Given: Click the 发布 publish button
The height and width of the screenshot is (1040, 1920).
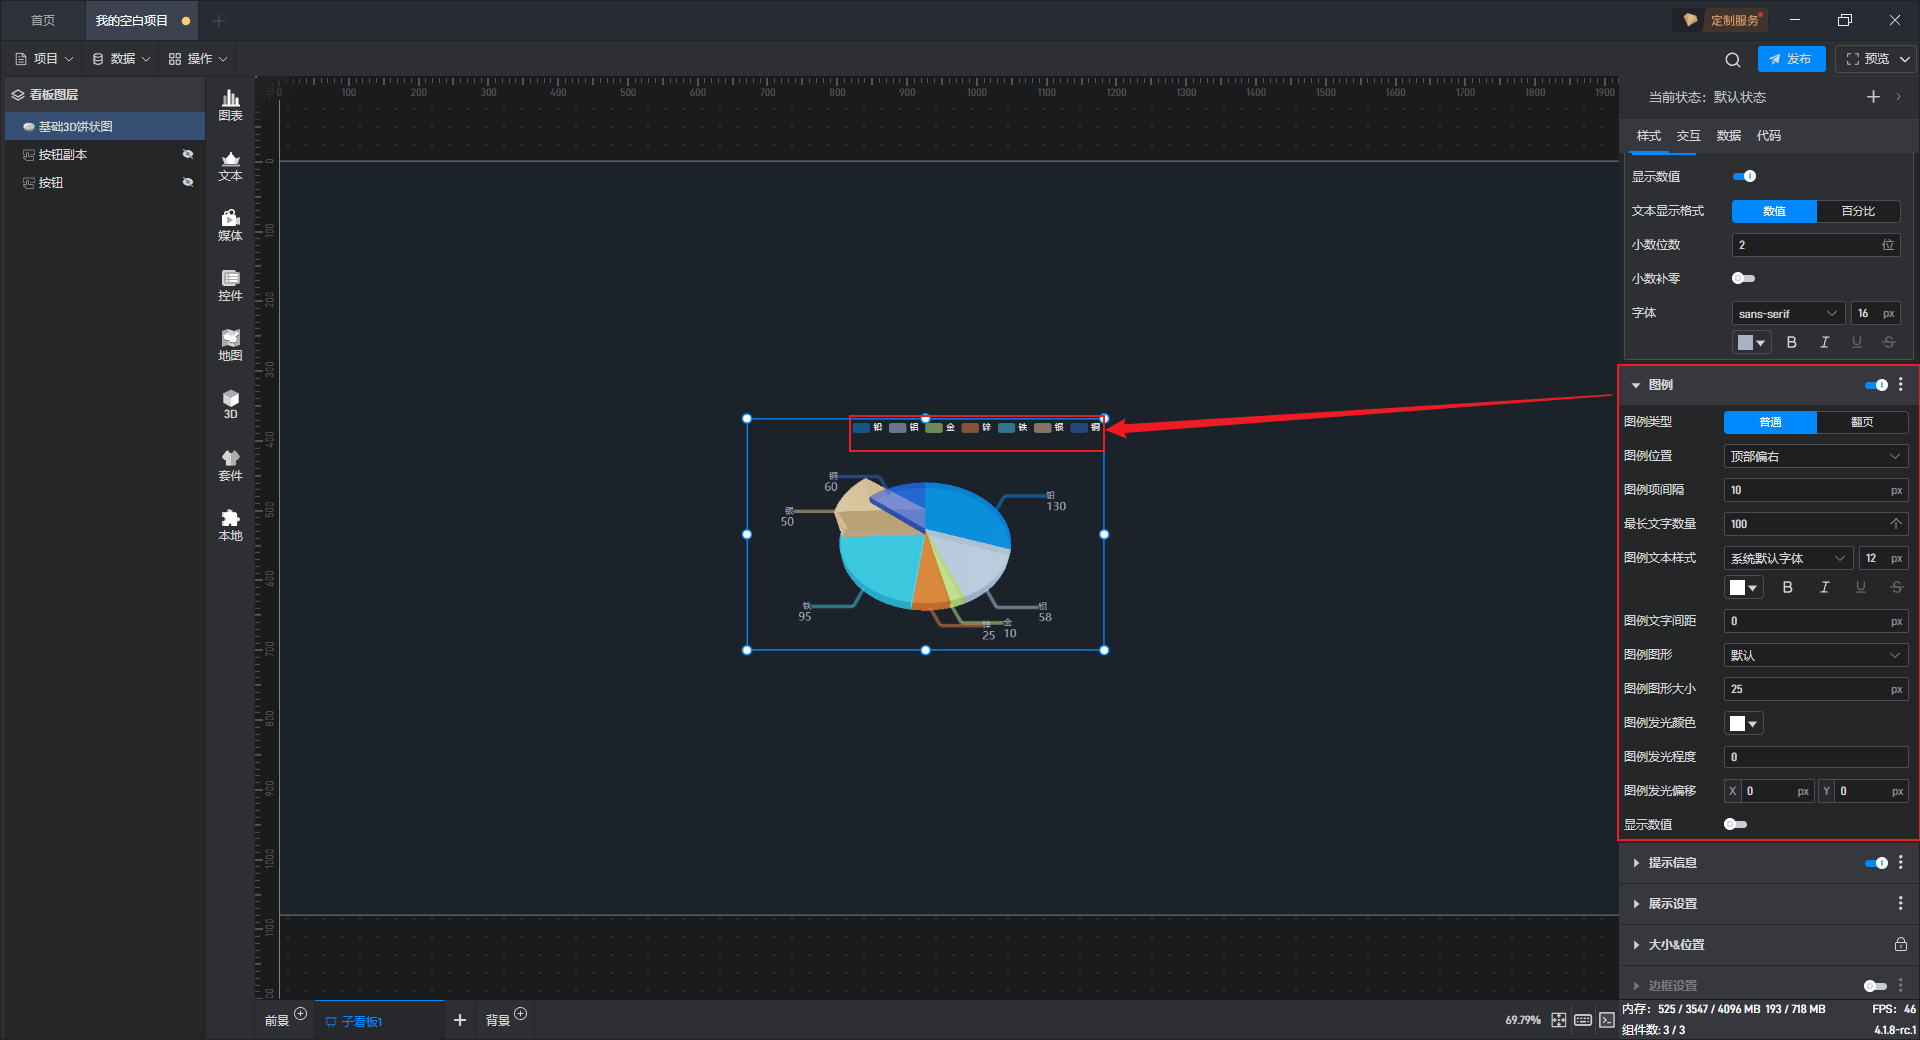Looking at the screenshot, I should pyautogui.click(x=1791, y=59).
